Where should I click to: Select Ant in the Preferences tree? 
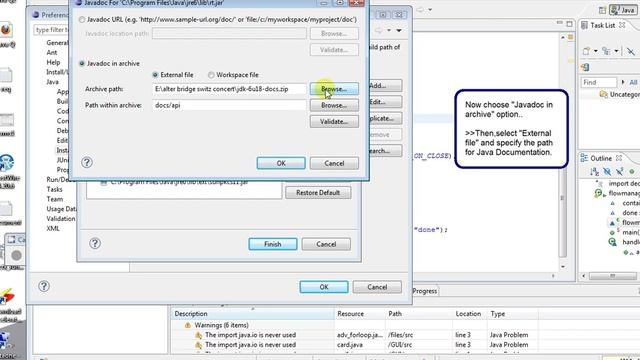52,52
